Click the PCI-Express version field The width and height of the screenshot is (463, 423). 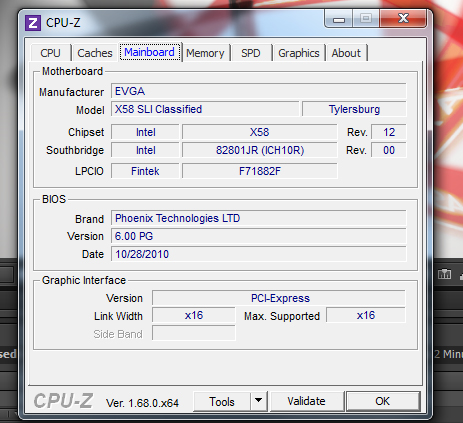279,298
